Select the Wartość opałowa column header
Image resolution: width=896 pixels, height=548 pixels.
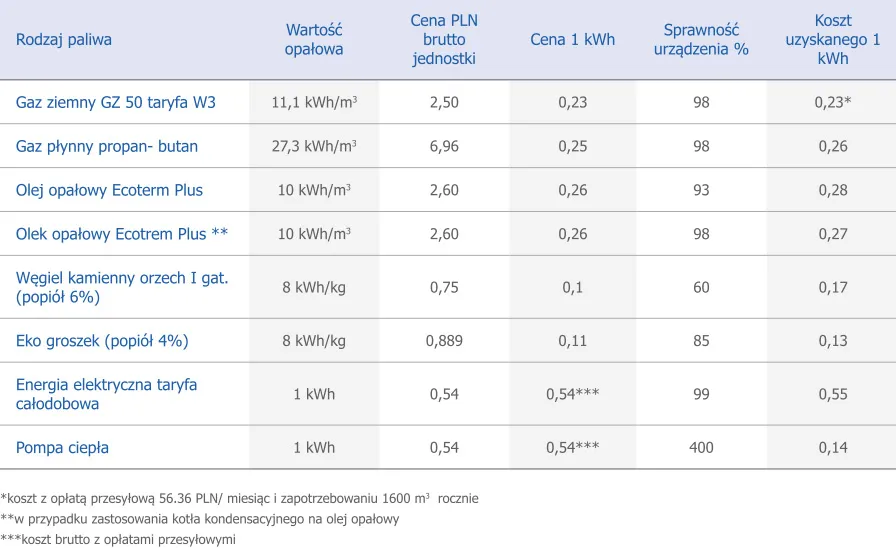coord(314,40)
